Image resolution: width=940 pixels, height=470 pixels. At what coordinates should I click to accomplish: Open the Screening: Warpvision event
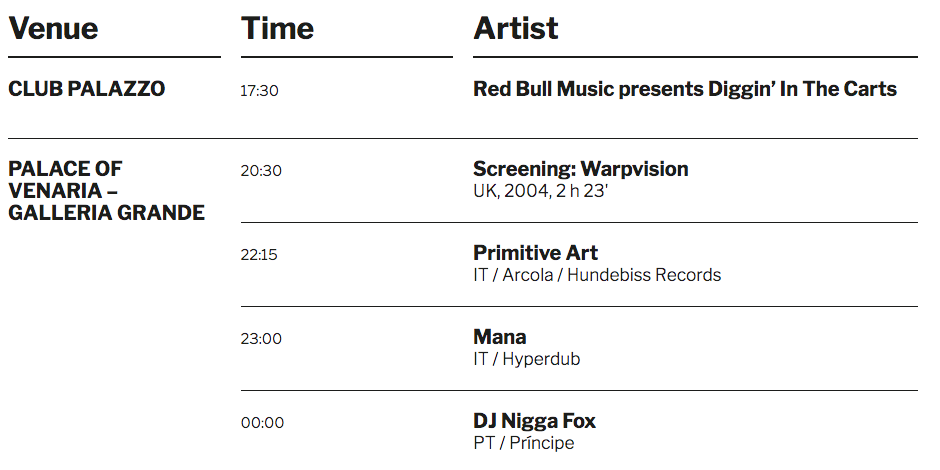point(581,169)
